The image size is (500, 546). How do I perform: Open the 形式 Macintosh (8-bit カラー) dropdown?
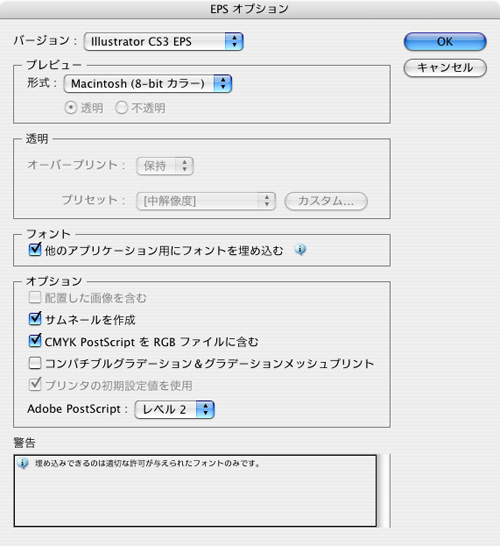(x=148, y=84)
